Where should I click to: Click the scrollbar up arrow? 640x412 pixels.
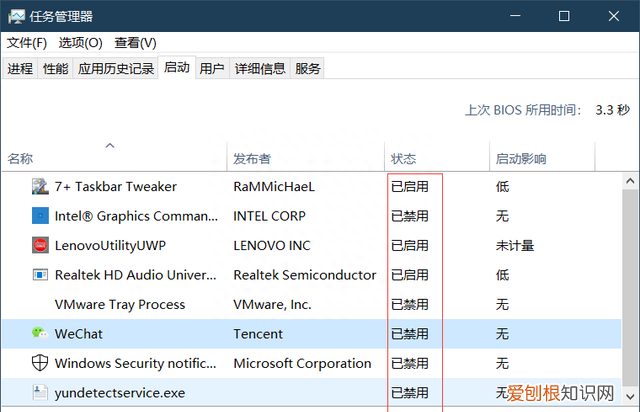pyautogui.click(x=630, y=181)
